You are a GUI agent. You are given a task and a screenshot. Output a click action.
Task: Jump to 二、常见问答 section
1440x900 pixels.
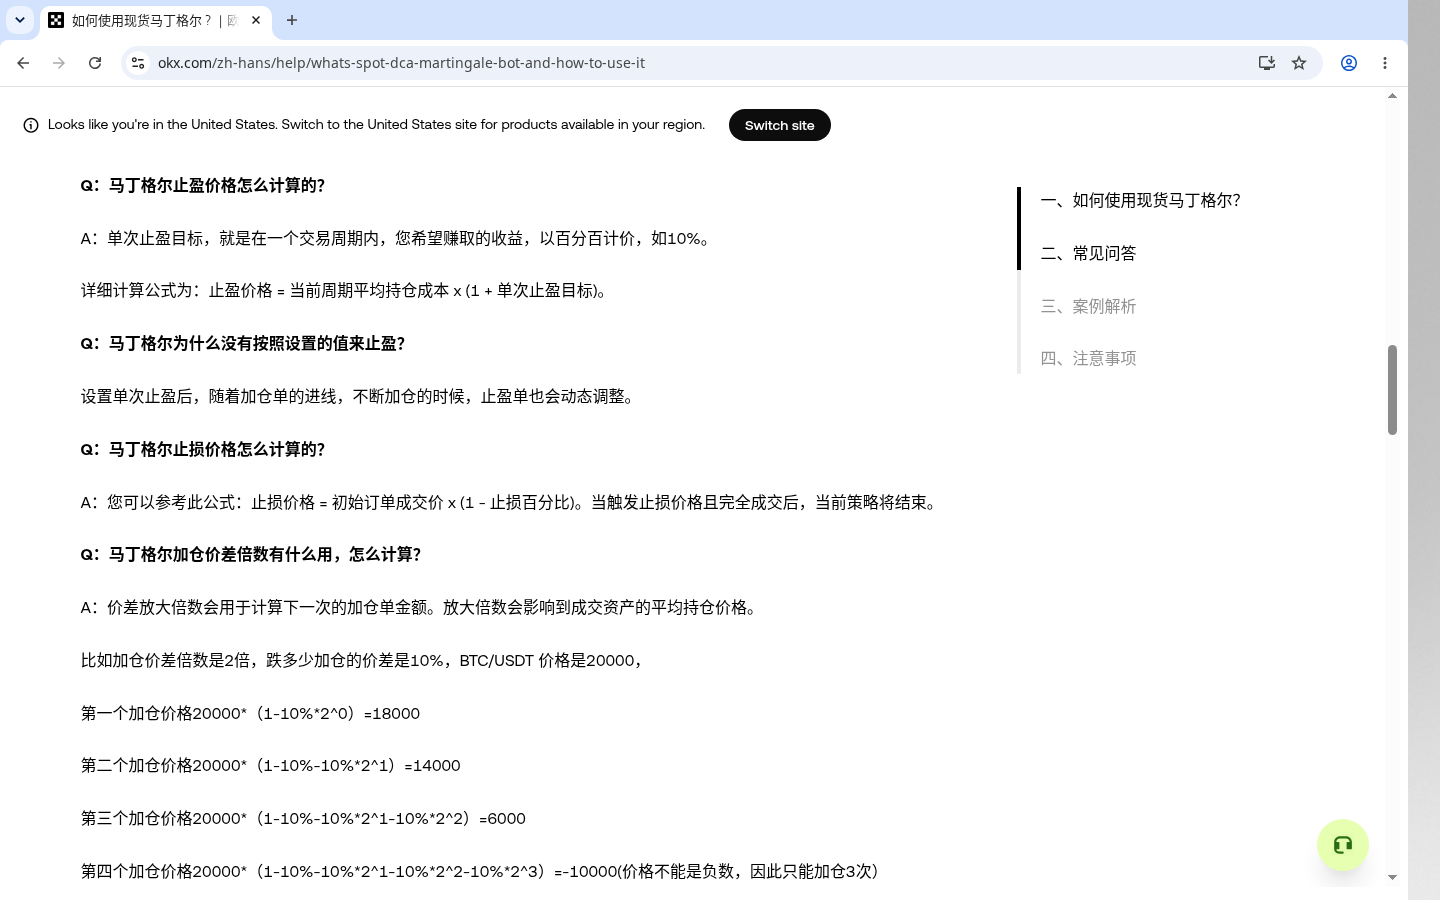1088,253
